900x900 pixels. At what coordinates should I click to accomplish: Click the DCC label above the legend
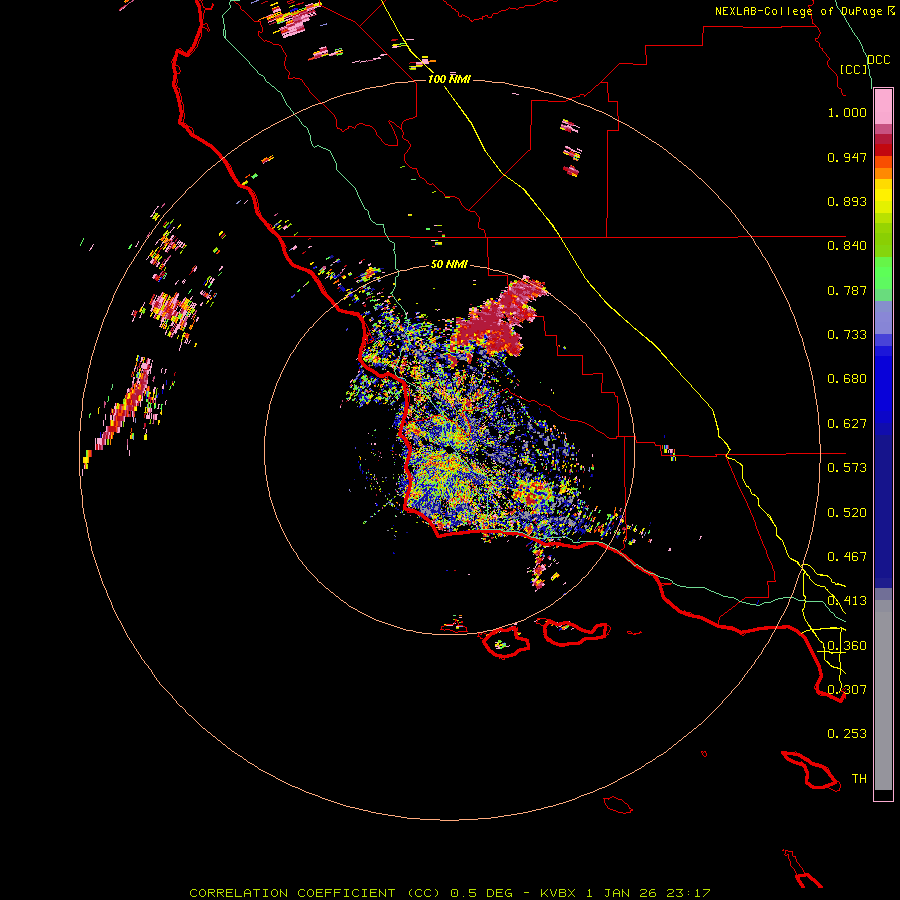click(x=879, y=60)
